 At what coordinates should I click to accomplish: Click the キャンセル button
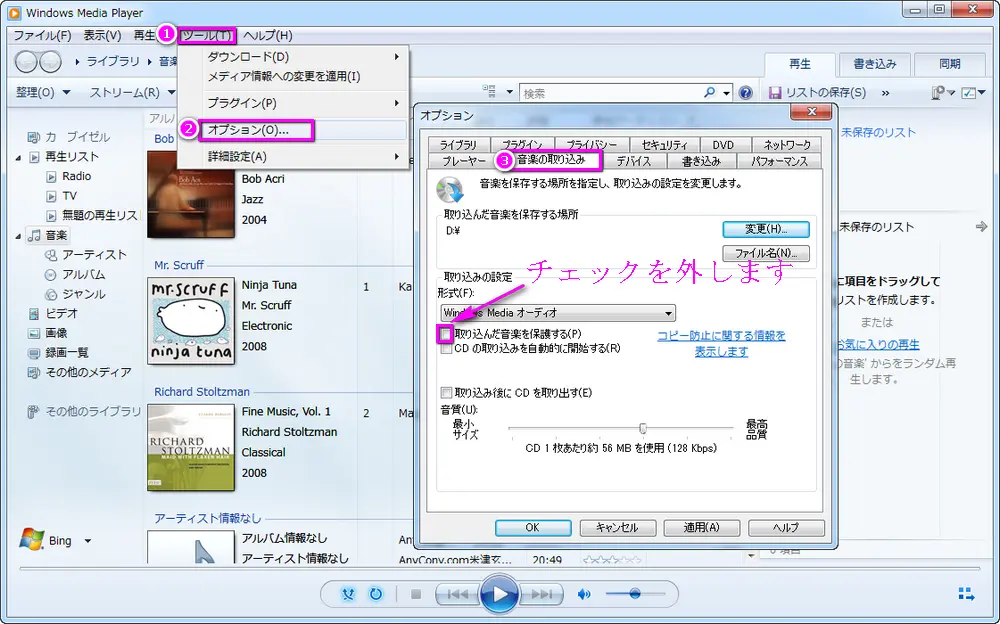[617, 528]
